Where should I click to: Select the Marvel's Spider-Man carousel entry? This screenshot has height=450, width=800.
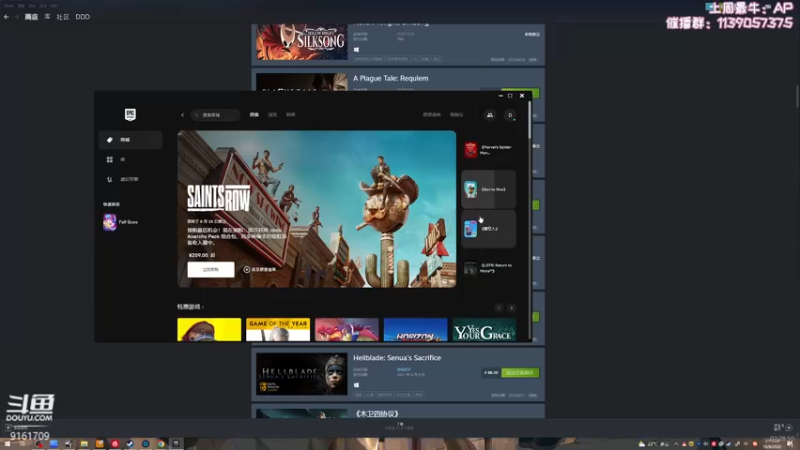488,150
